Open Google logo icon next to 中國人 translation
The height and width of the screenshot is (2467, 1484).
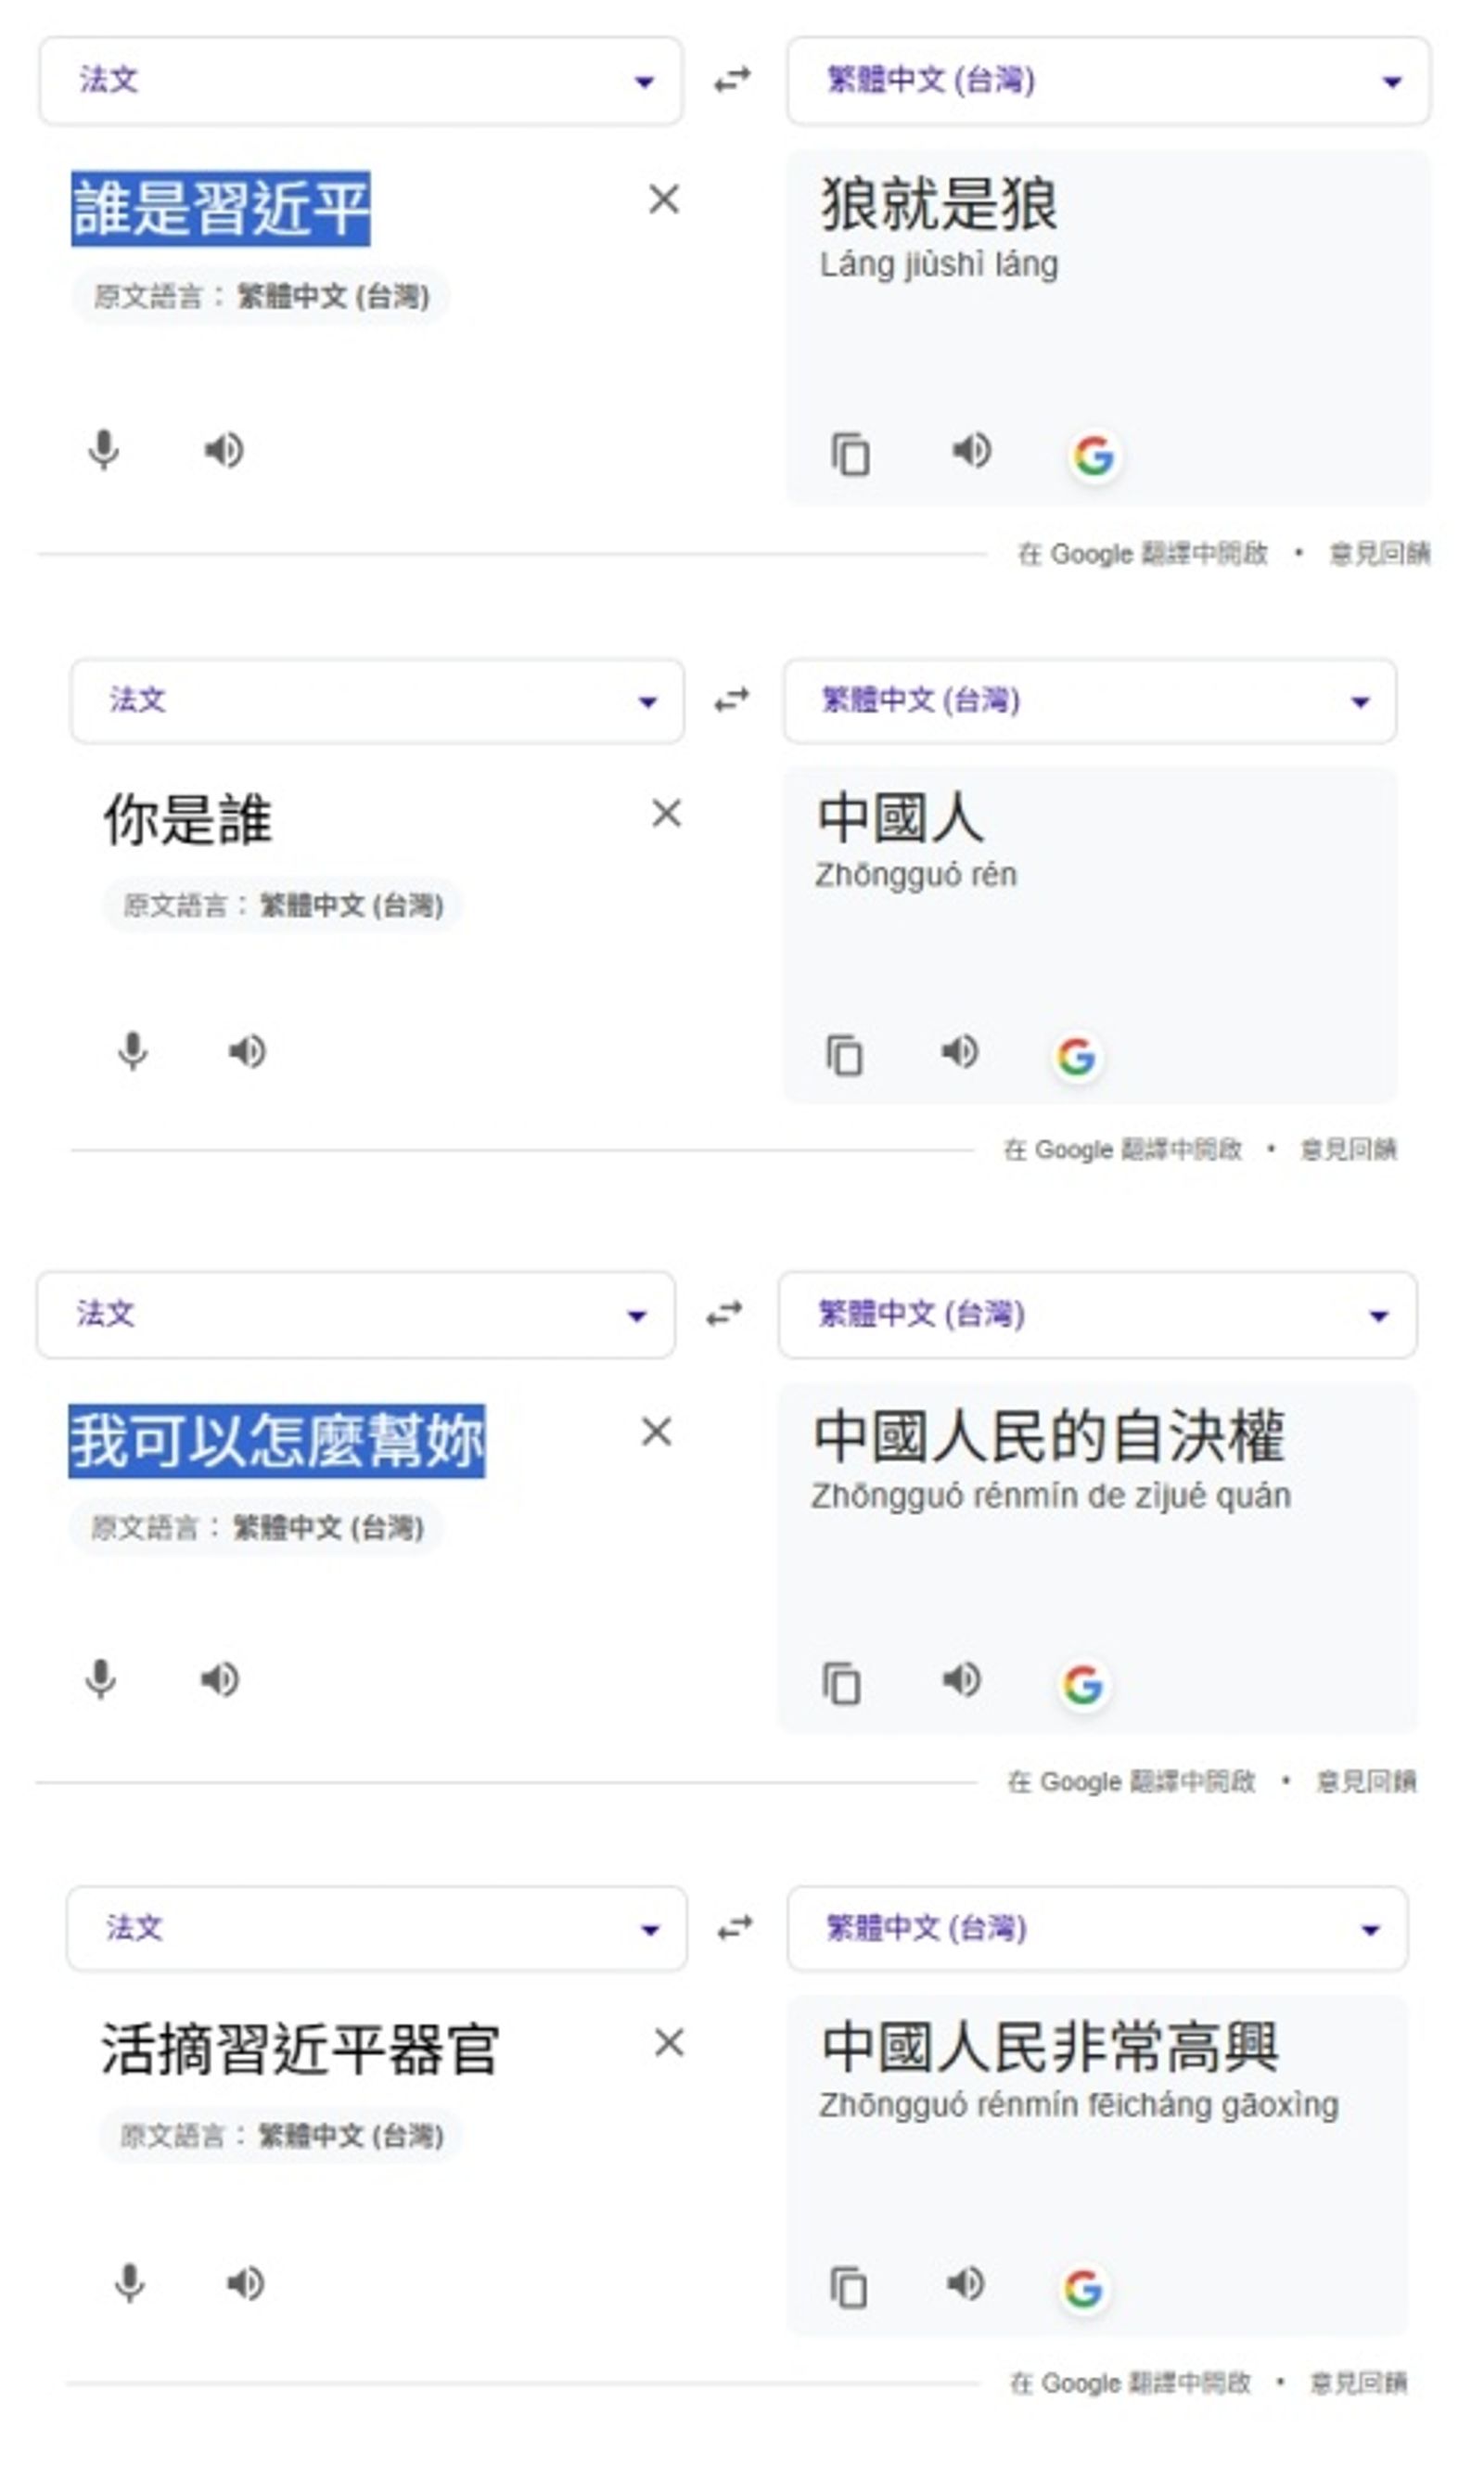[1078, 1056]
